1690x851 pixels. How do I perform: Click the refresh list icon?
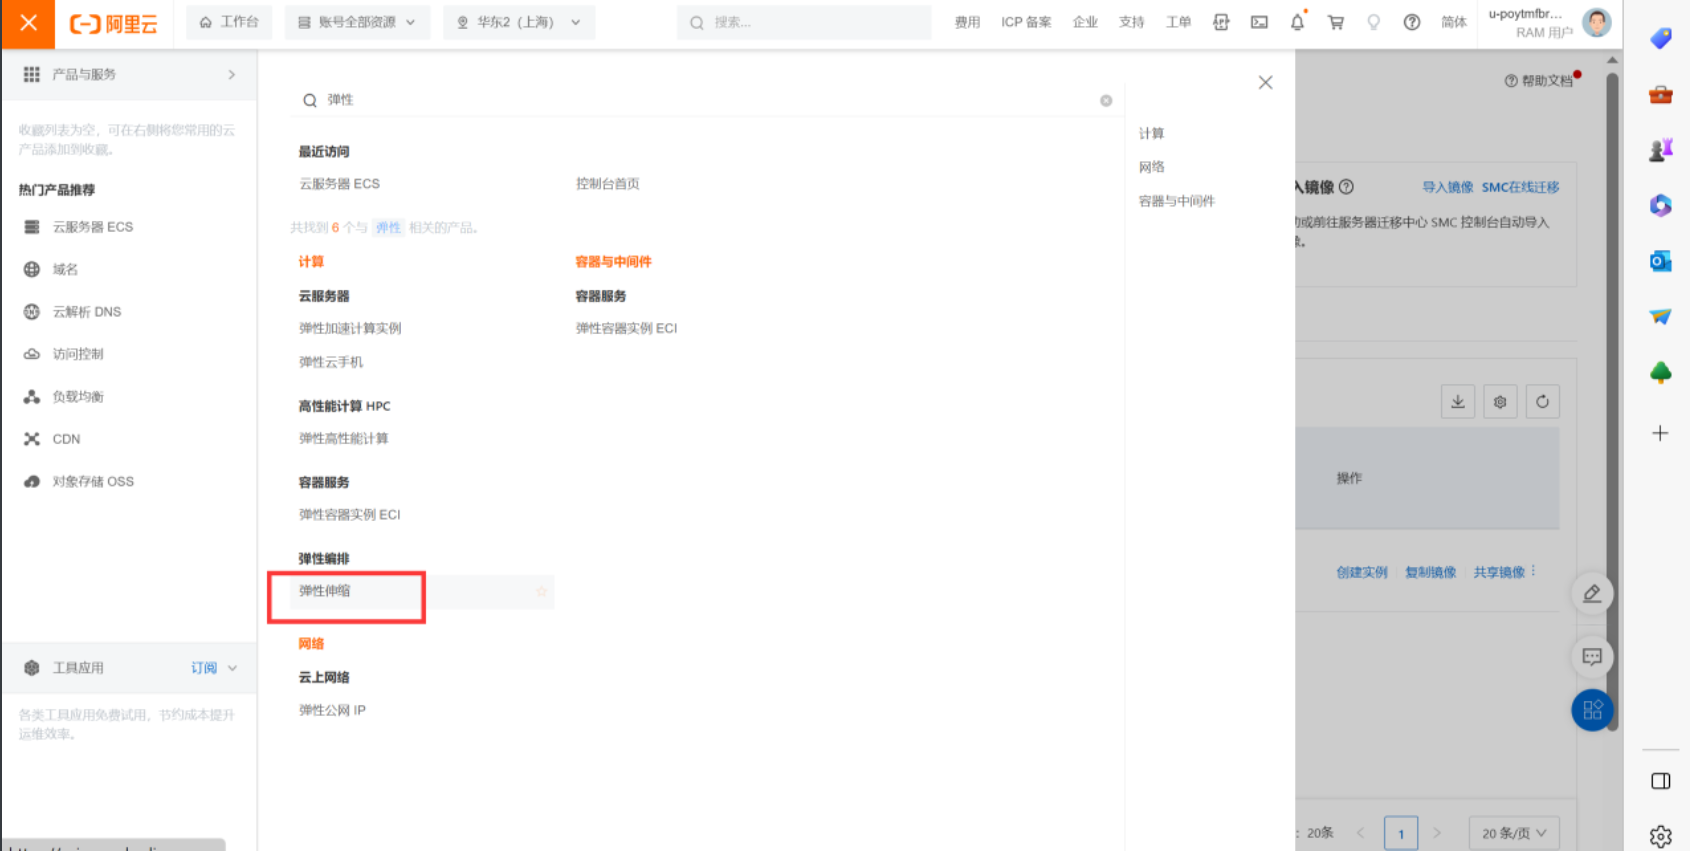1542,402
